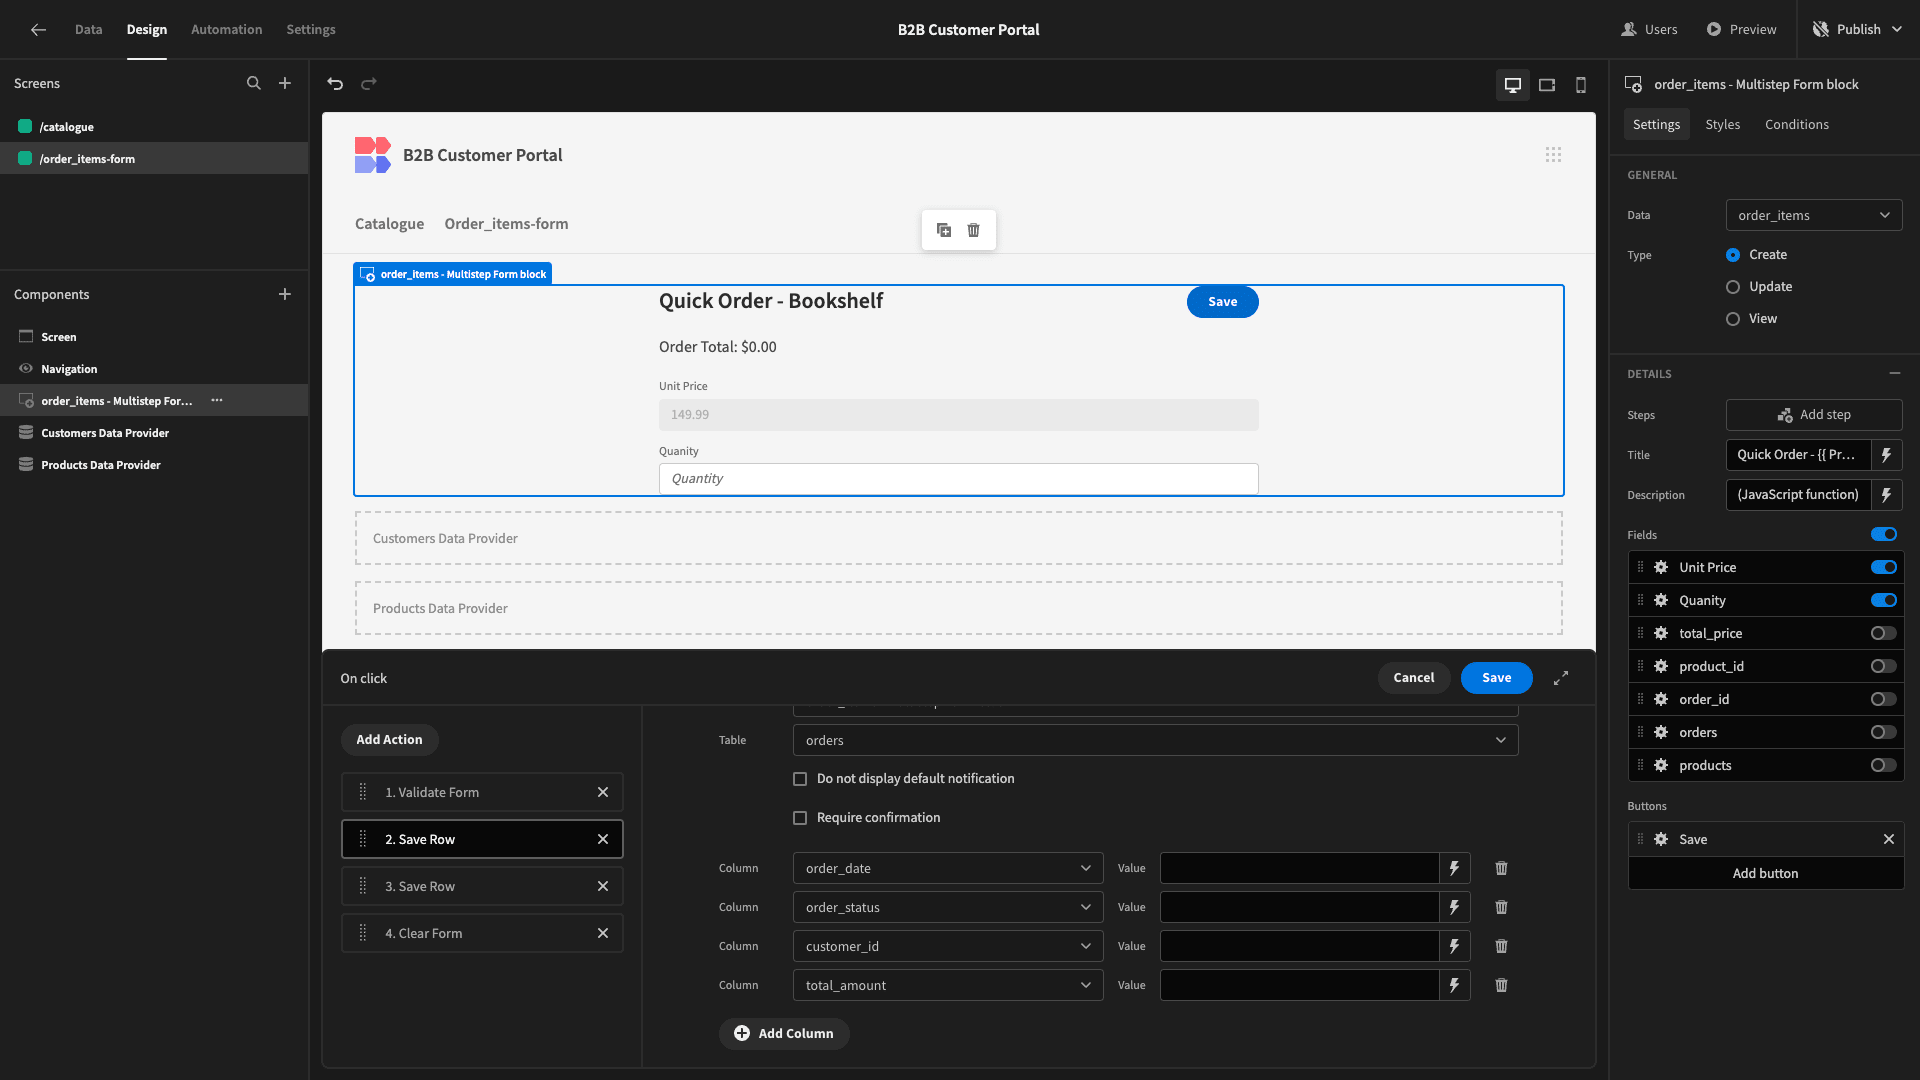Click the undo arrow icon
1920x1080 pixels.
[335, 84]
